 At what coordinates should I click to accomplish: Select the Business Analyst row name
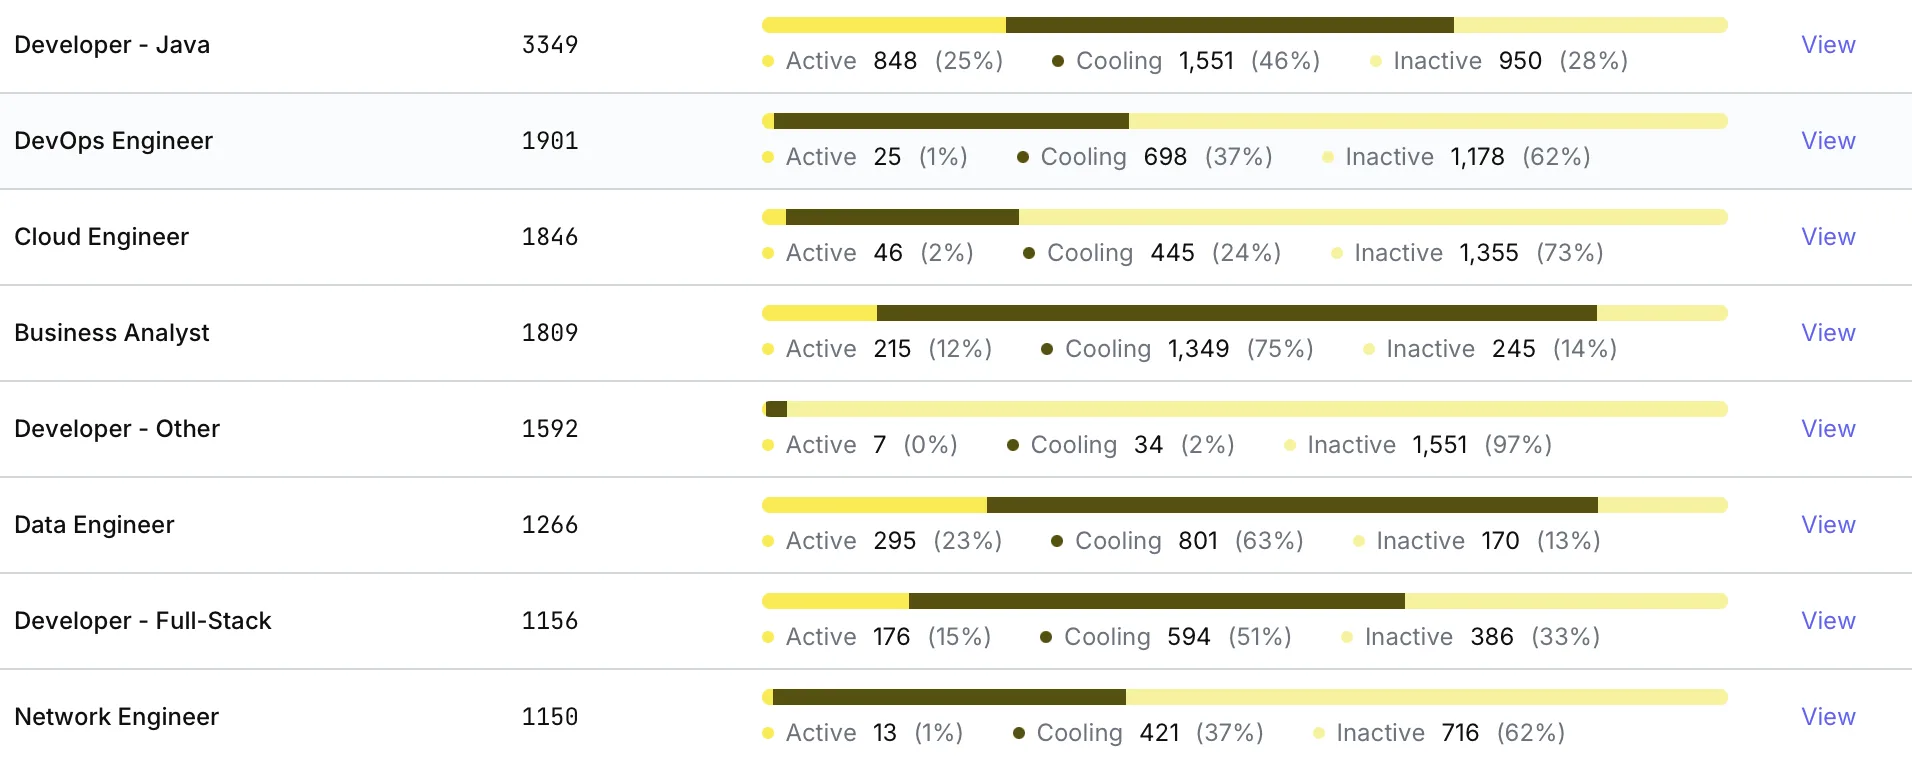pyautogui.click(x=112, y=333)
